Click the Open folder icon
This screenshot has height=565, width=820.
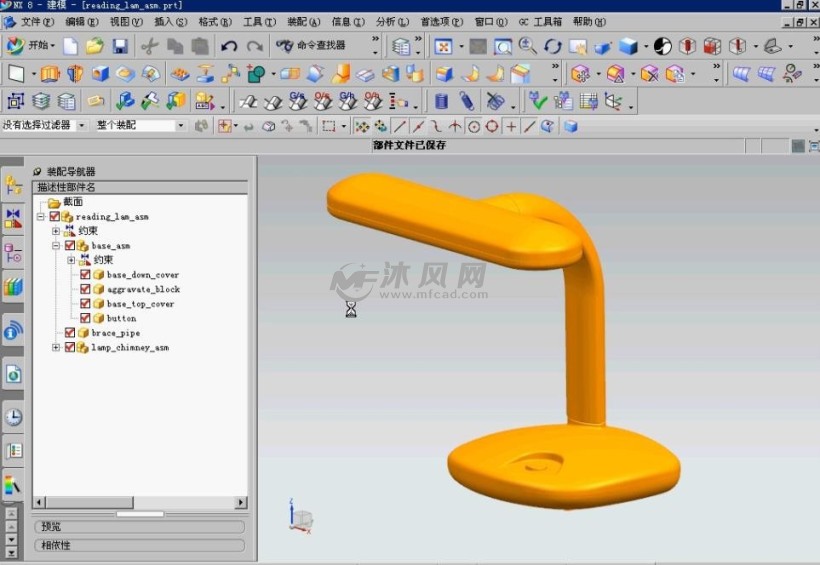click(94, 46)
